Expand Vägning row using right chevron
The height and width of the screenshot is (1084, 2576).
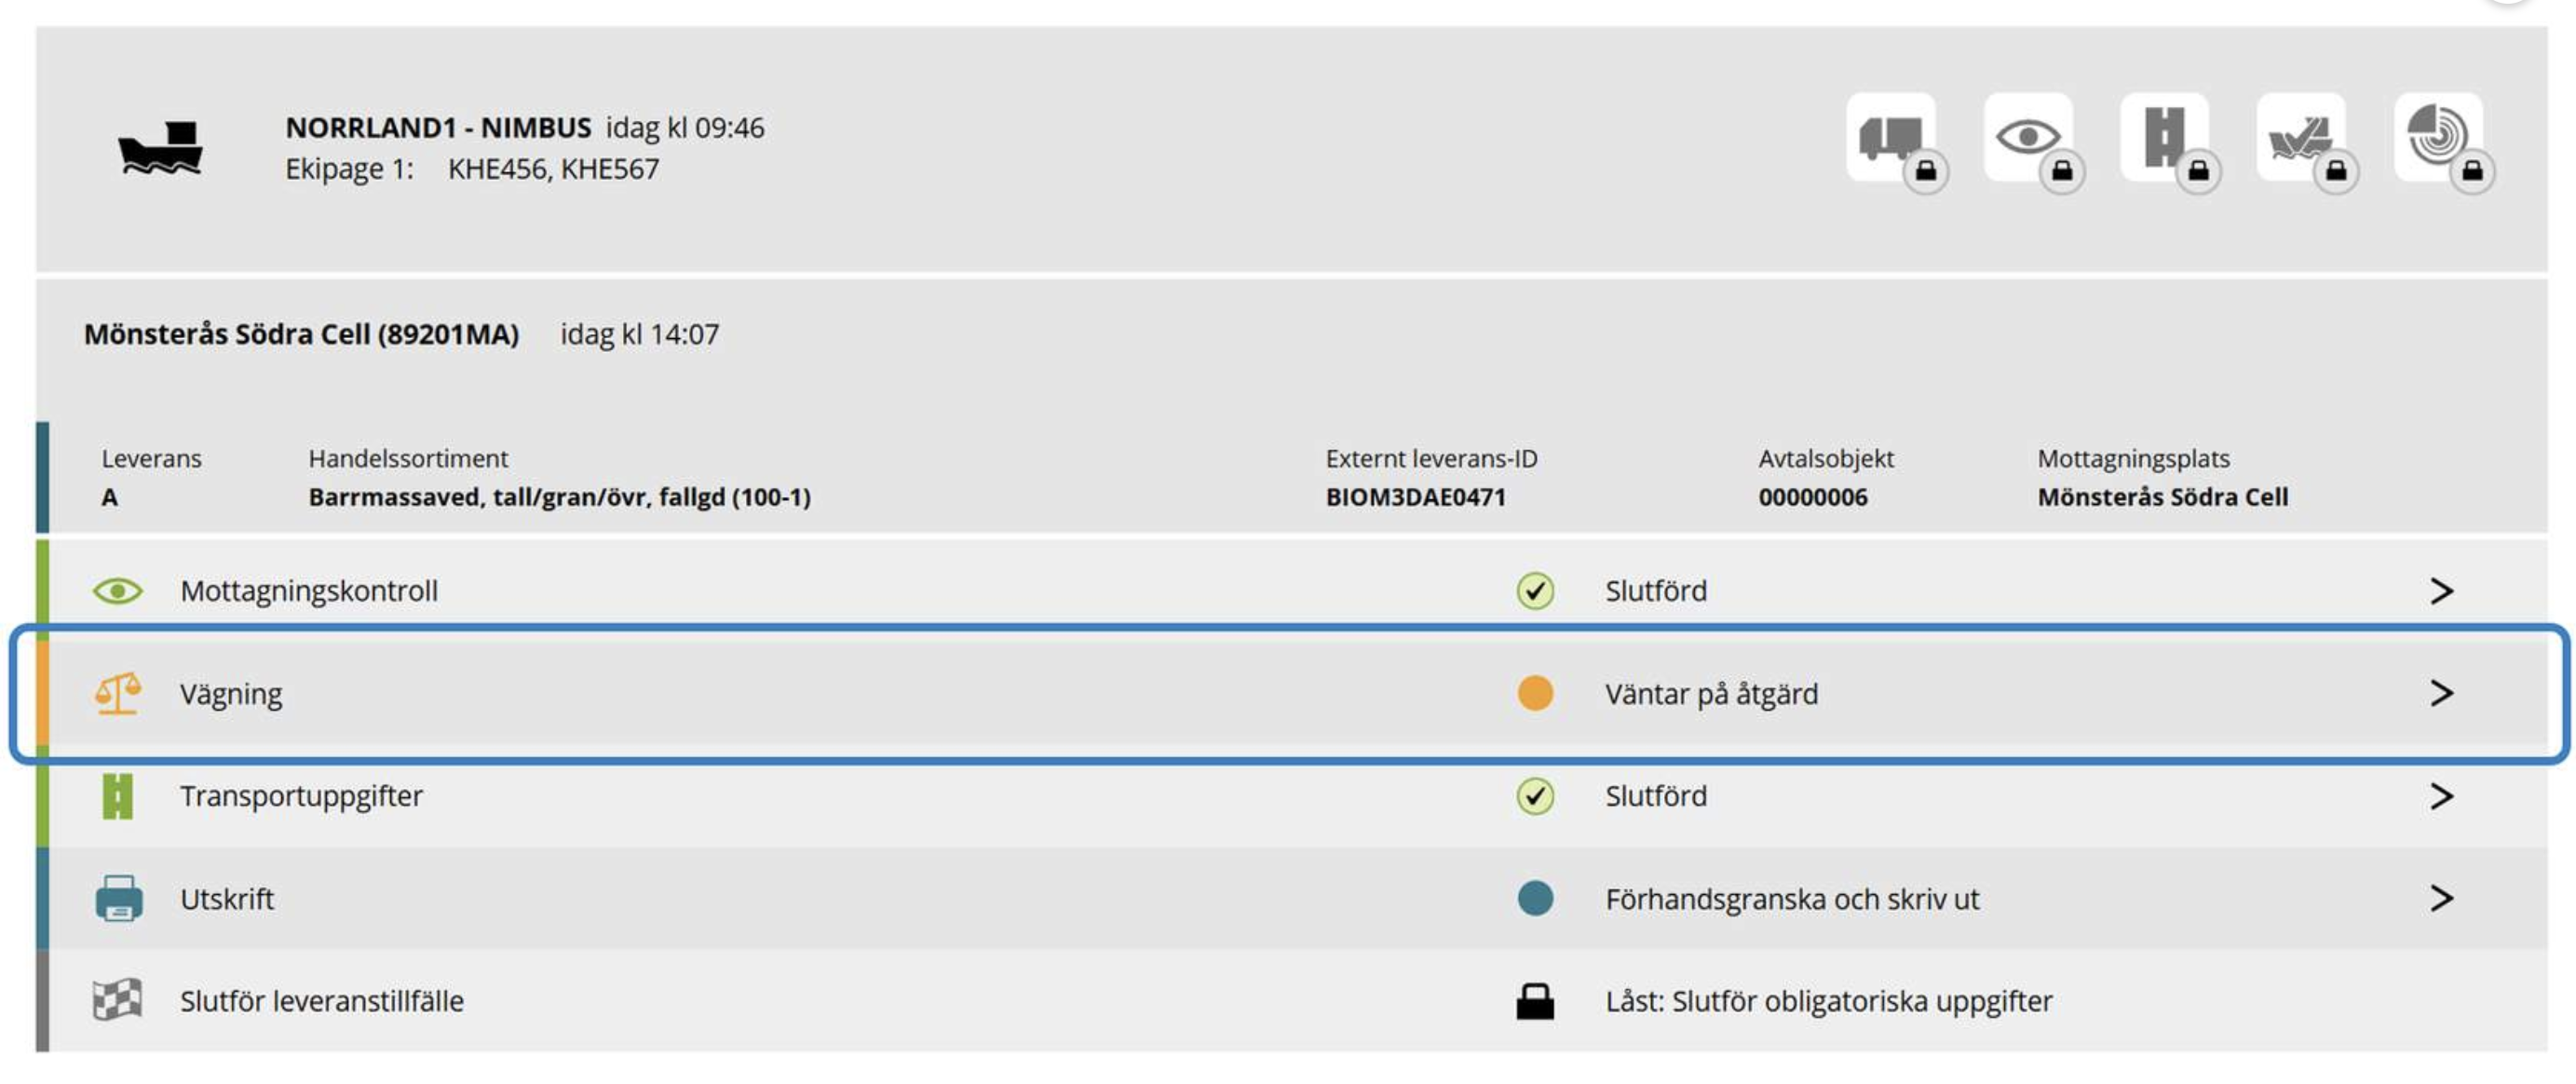(x=2441, y=693)
